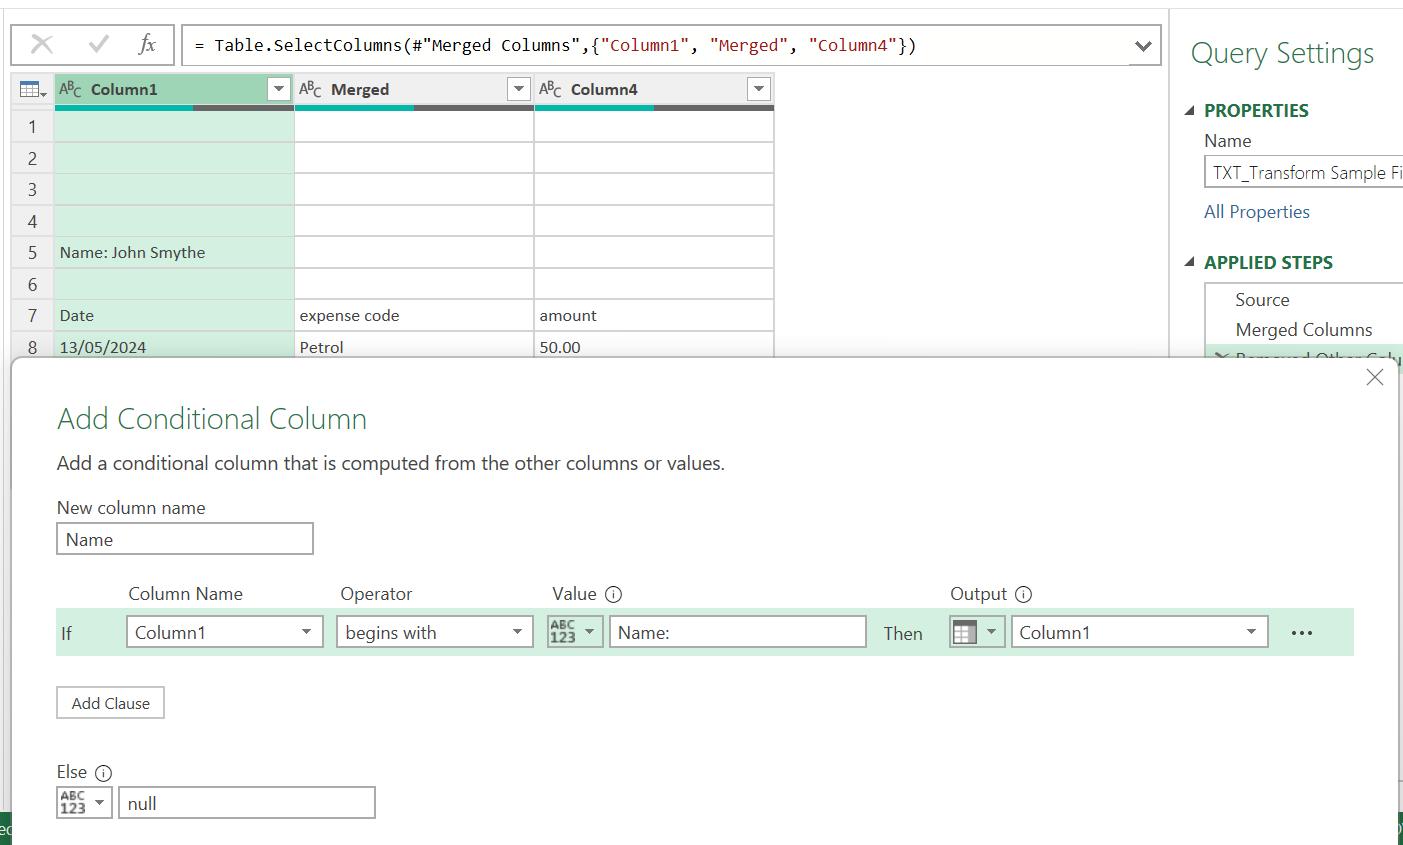The width and height of the screenshot is (1403, 845).
Task: Open Merged header filter dropdown
Action: (x=519, y=89)
